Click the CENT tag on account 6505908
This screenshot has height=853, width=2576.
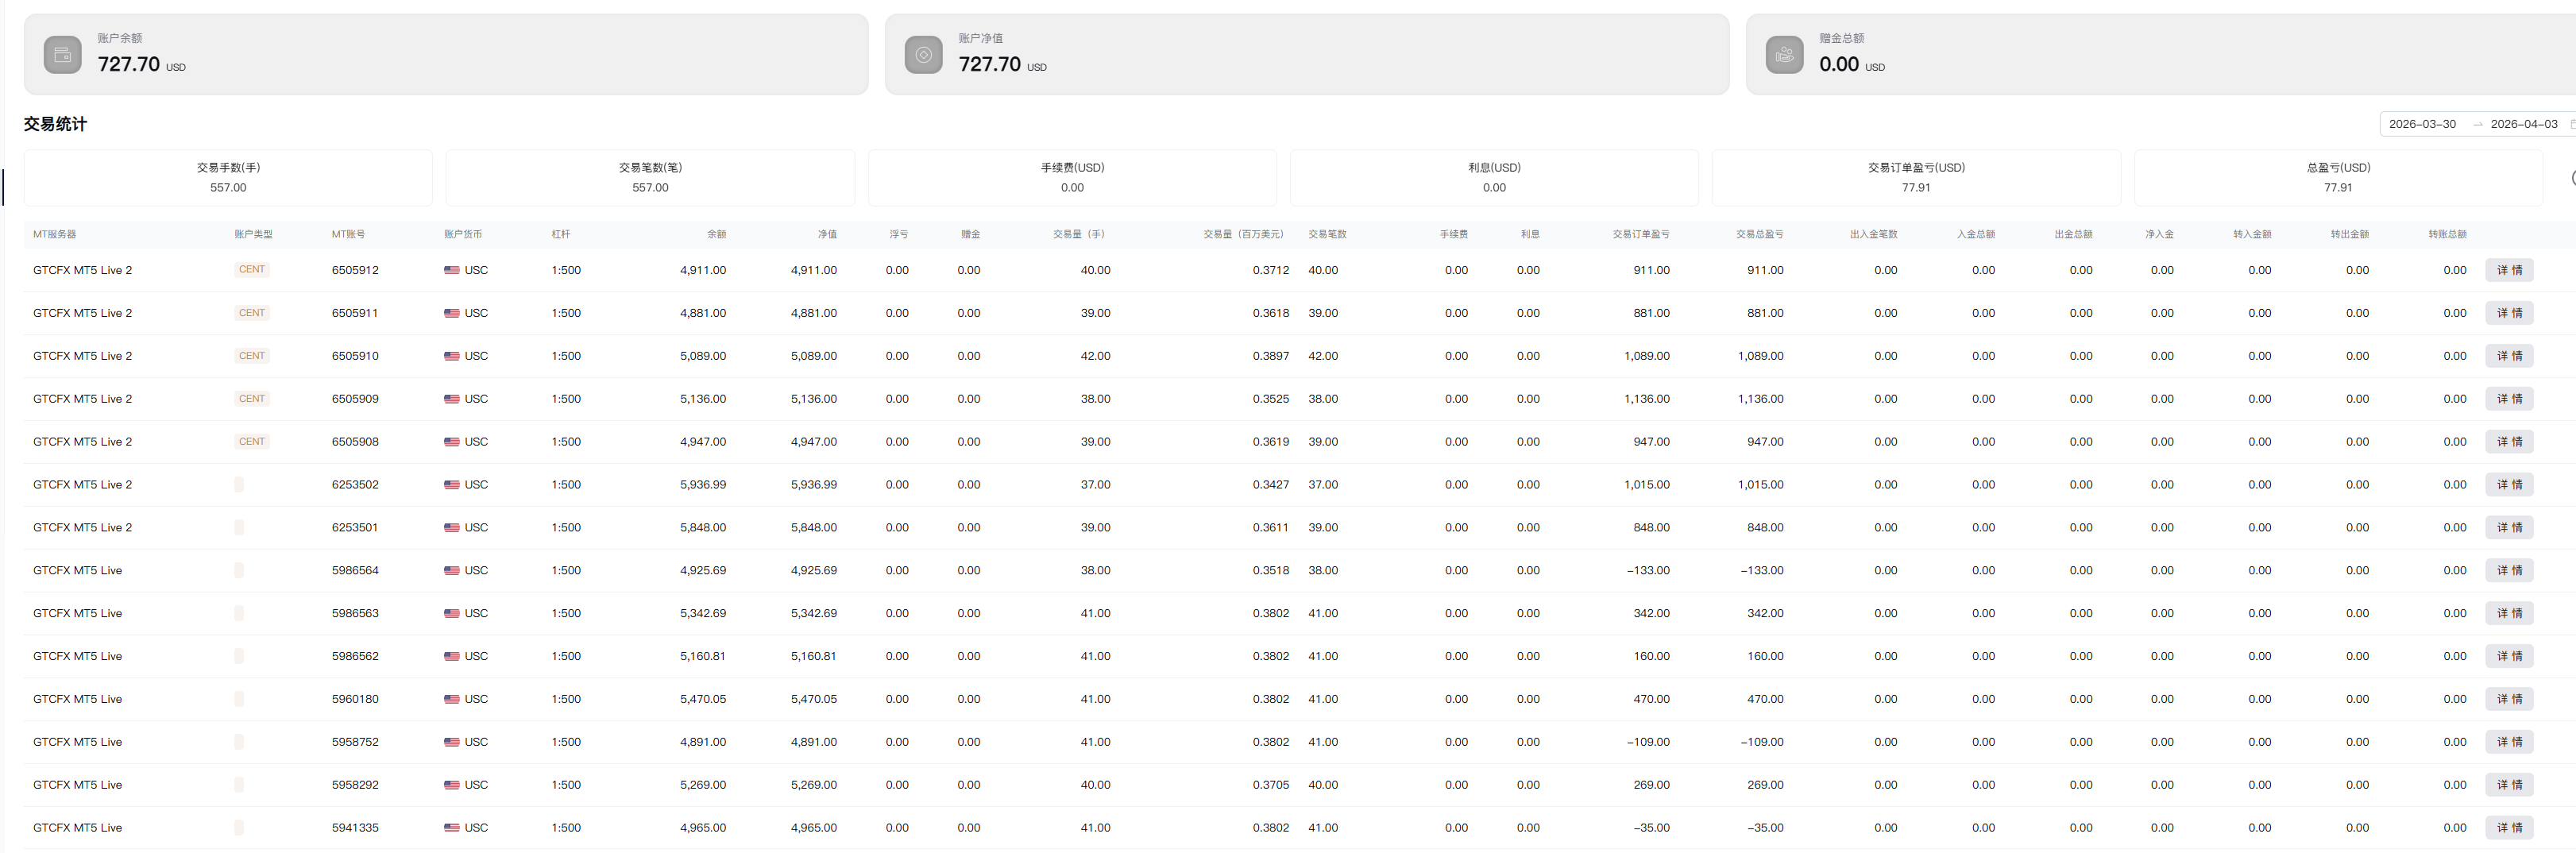click(252, 442)
